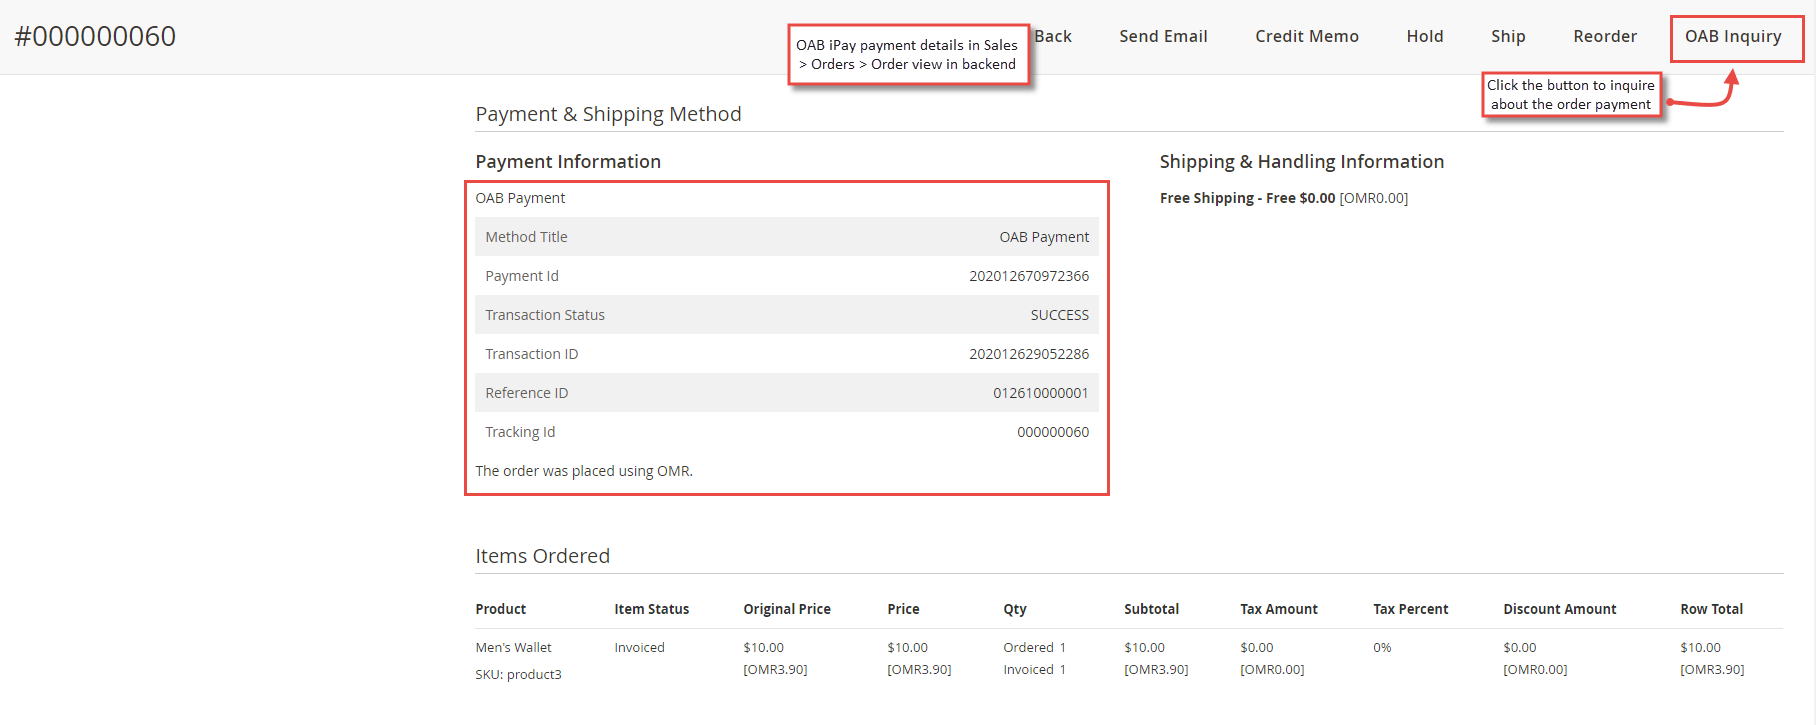Select Transaction ID value 202012629052286

tap(1029, 354)
